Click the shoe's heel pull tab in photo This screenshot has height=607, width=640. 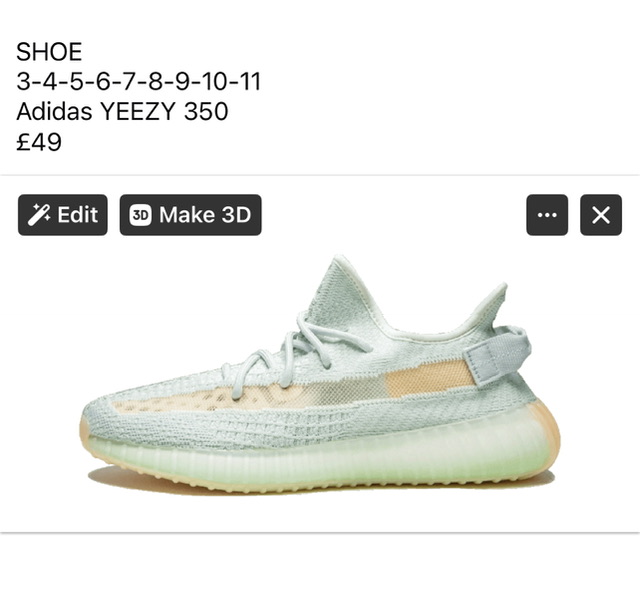(496, 355)
